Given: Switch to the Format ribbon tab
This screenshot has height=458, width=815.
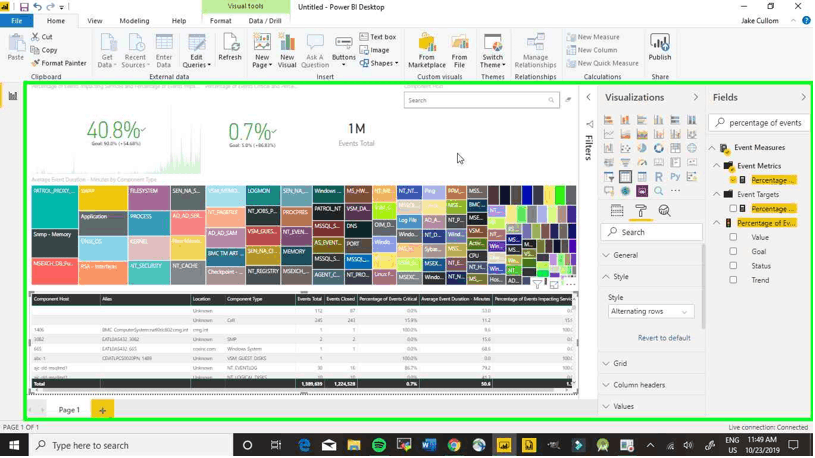Looking at the screenshot, I should click(x=220, y=21).
